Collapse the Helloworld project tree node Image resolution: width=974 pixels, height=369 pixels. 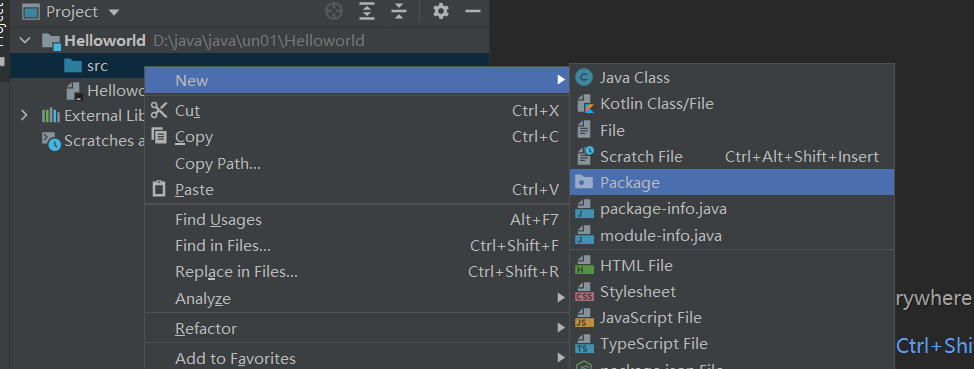point(25,41)
